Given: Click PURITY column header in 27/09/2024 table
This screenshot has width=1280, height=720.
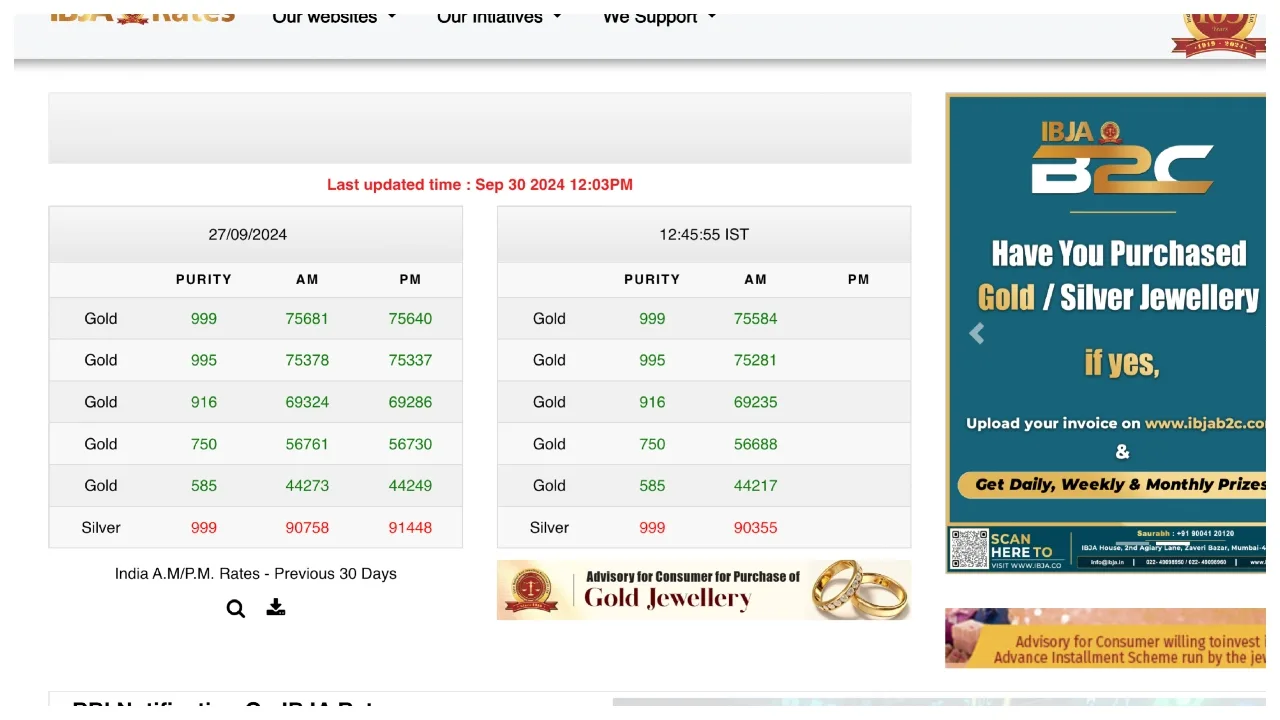Looking at the screenshot, I should 204,280.
